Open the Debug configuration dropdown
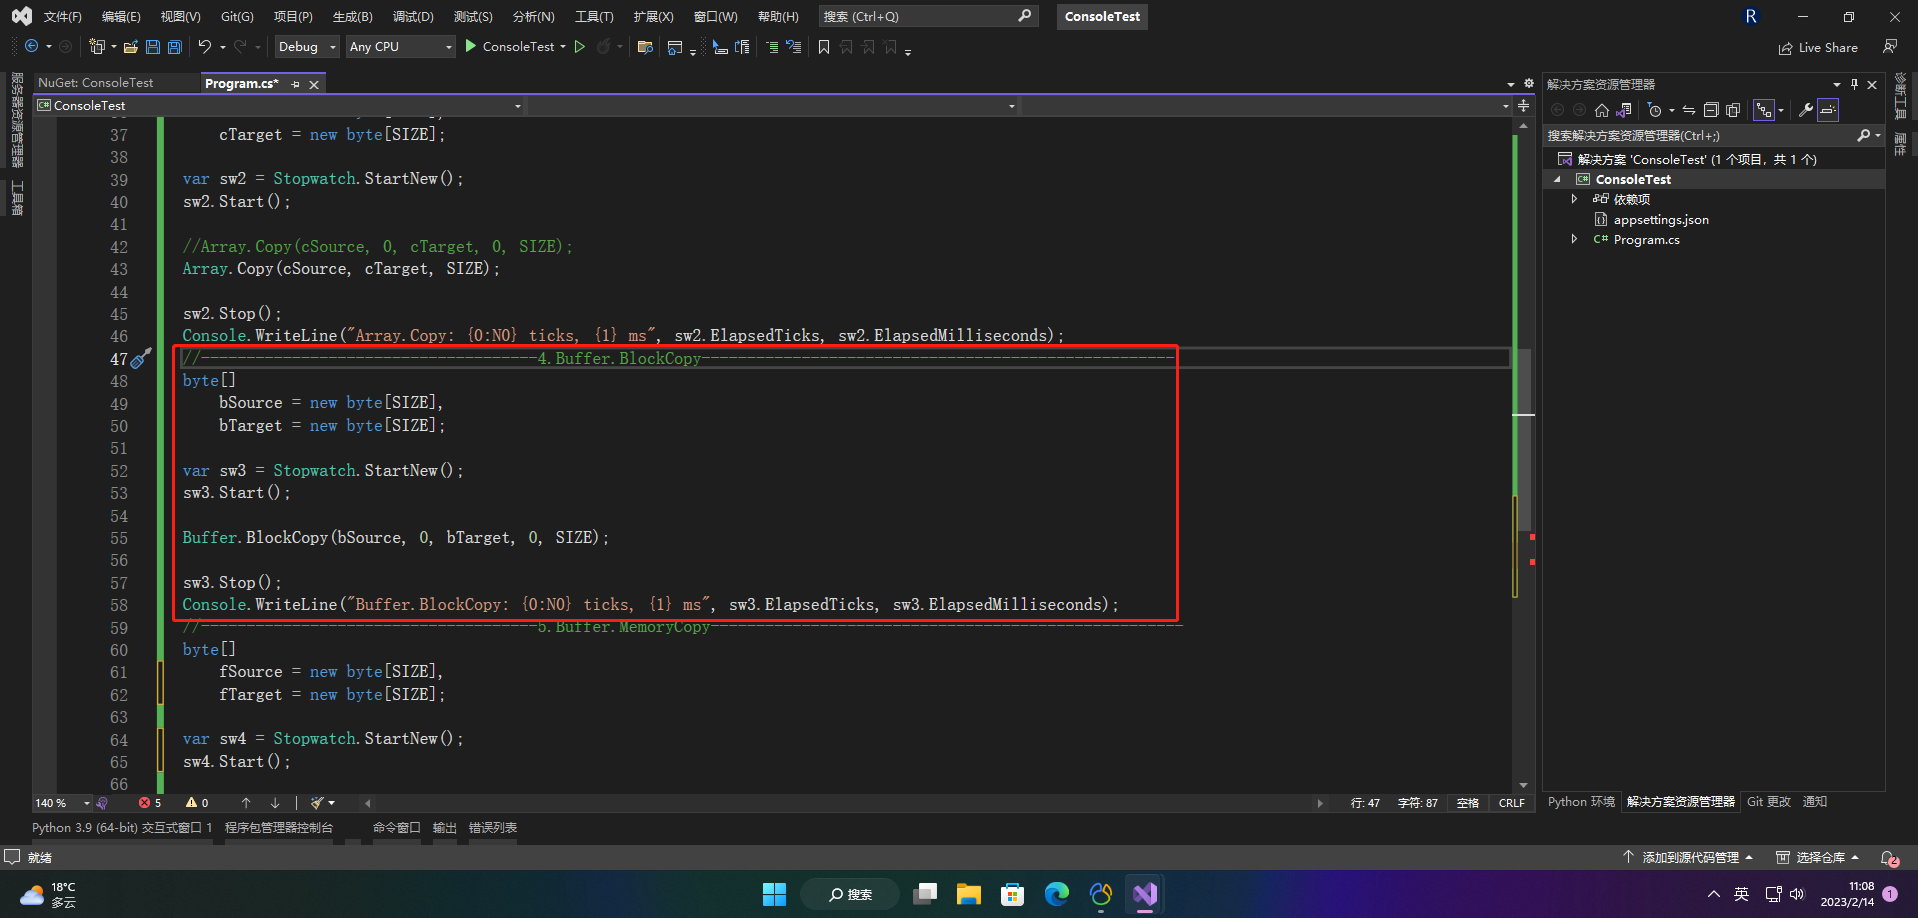1918x918 pixels. [306, 47]
